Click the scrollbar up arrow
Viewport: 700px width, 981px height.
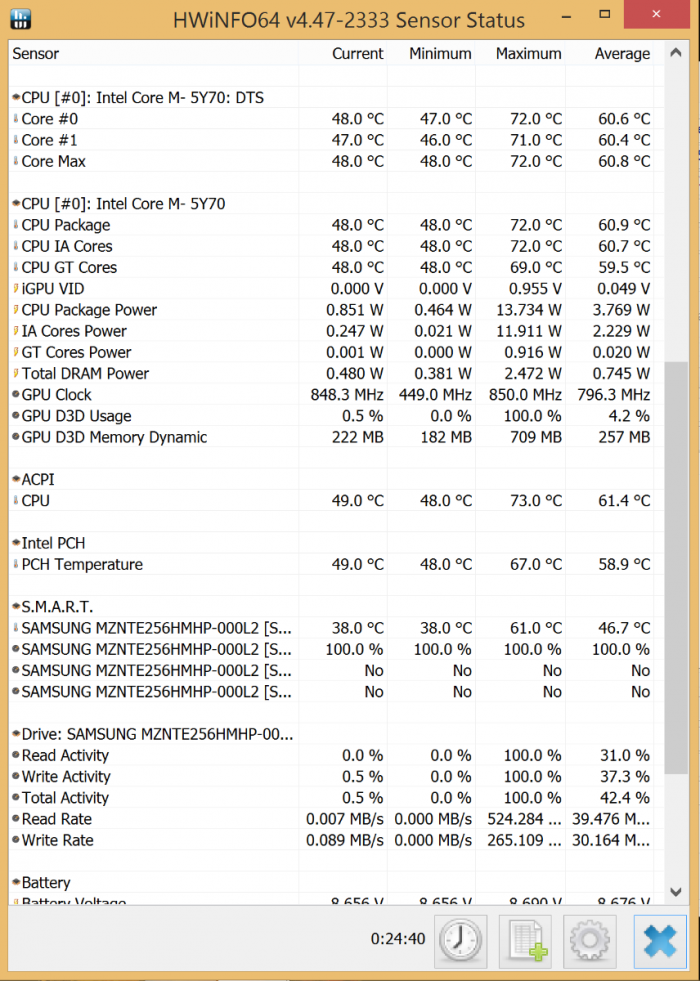pyautogui.click(x=677, y=53)
